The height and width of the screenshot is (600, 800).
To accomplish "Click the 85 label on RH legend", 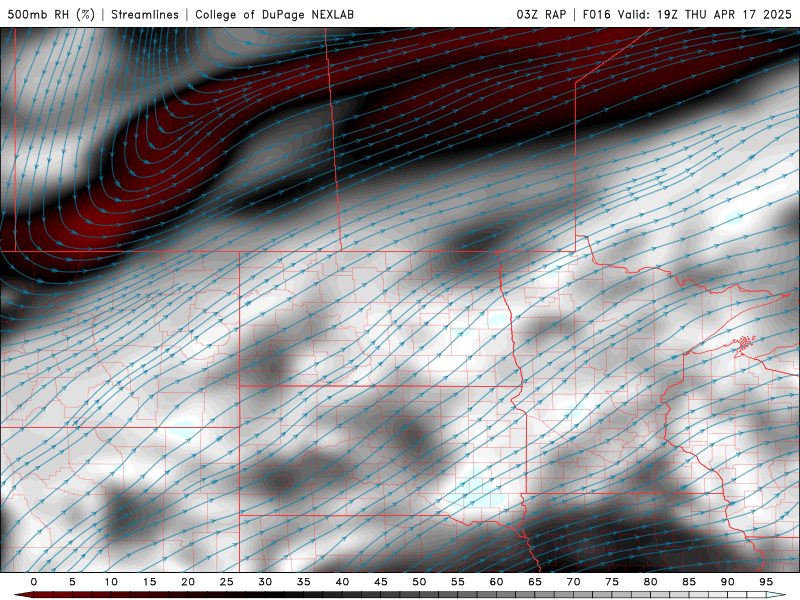I will [689, 582].
